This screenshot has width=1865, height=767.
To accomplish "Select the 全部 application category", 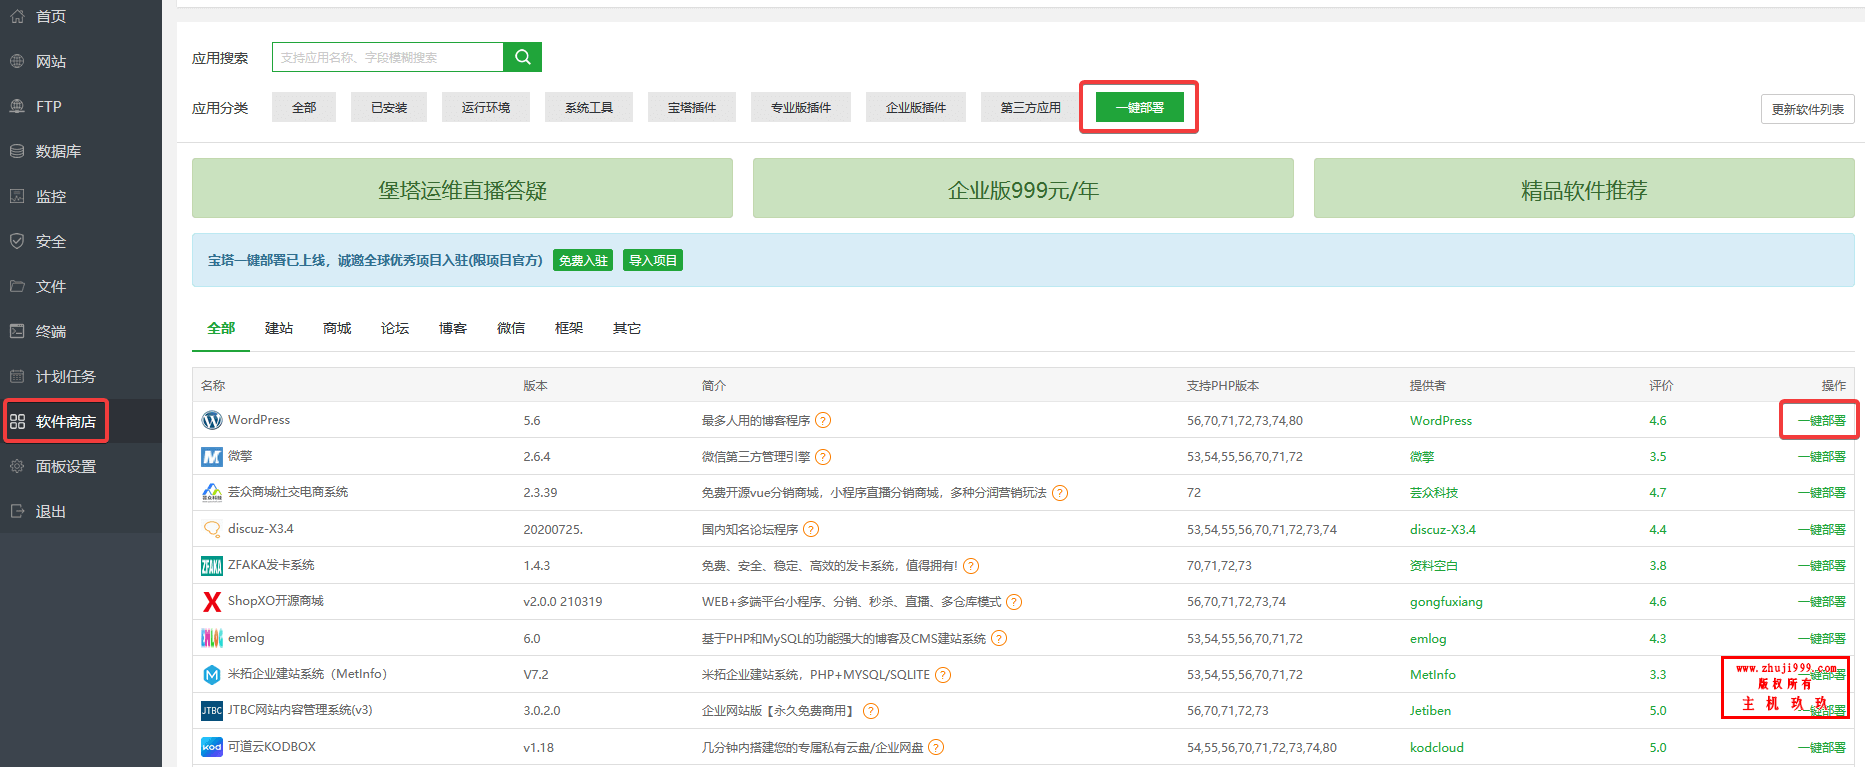I will pyautogui.click(x=304, y=107).
